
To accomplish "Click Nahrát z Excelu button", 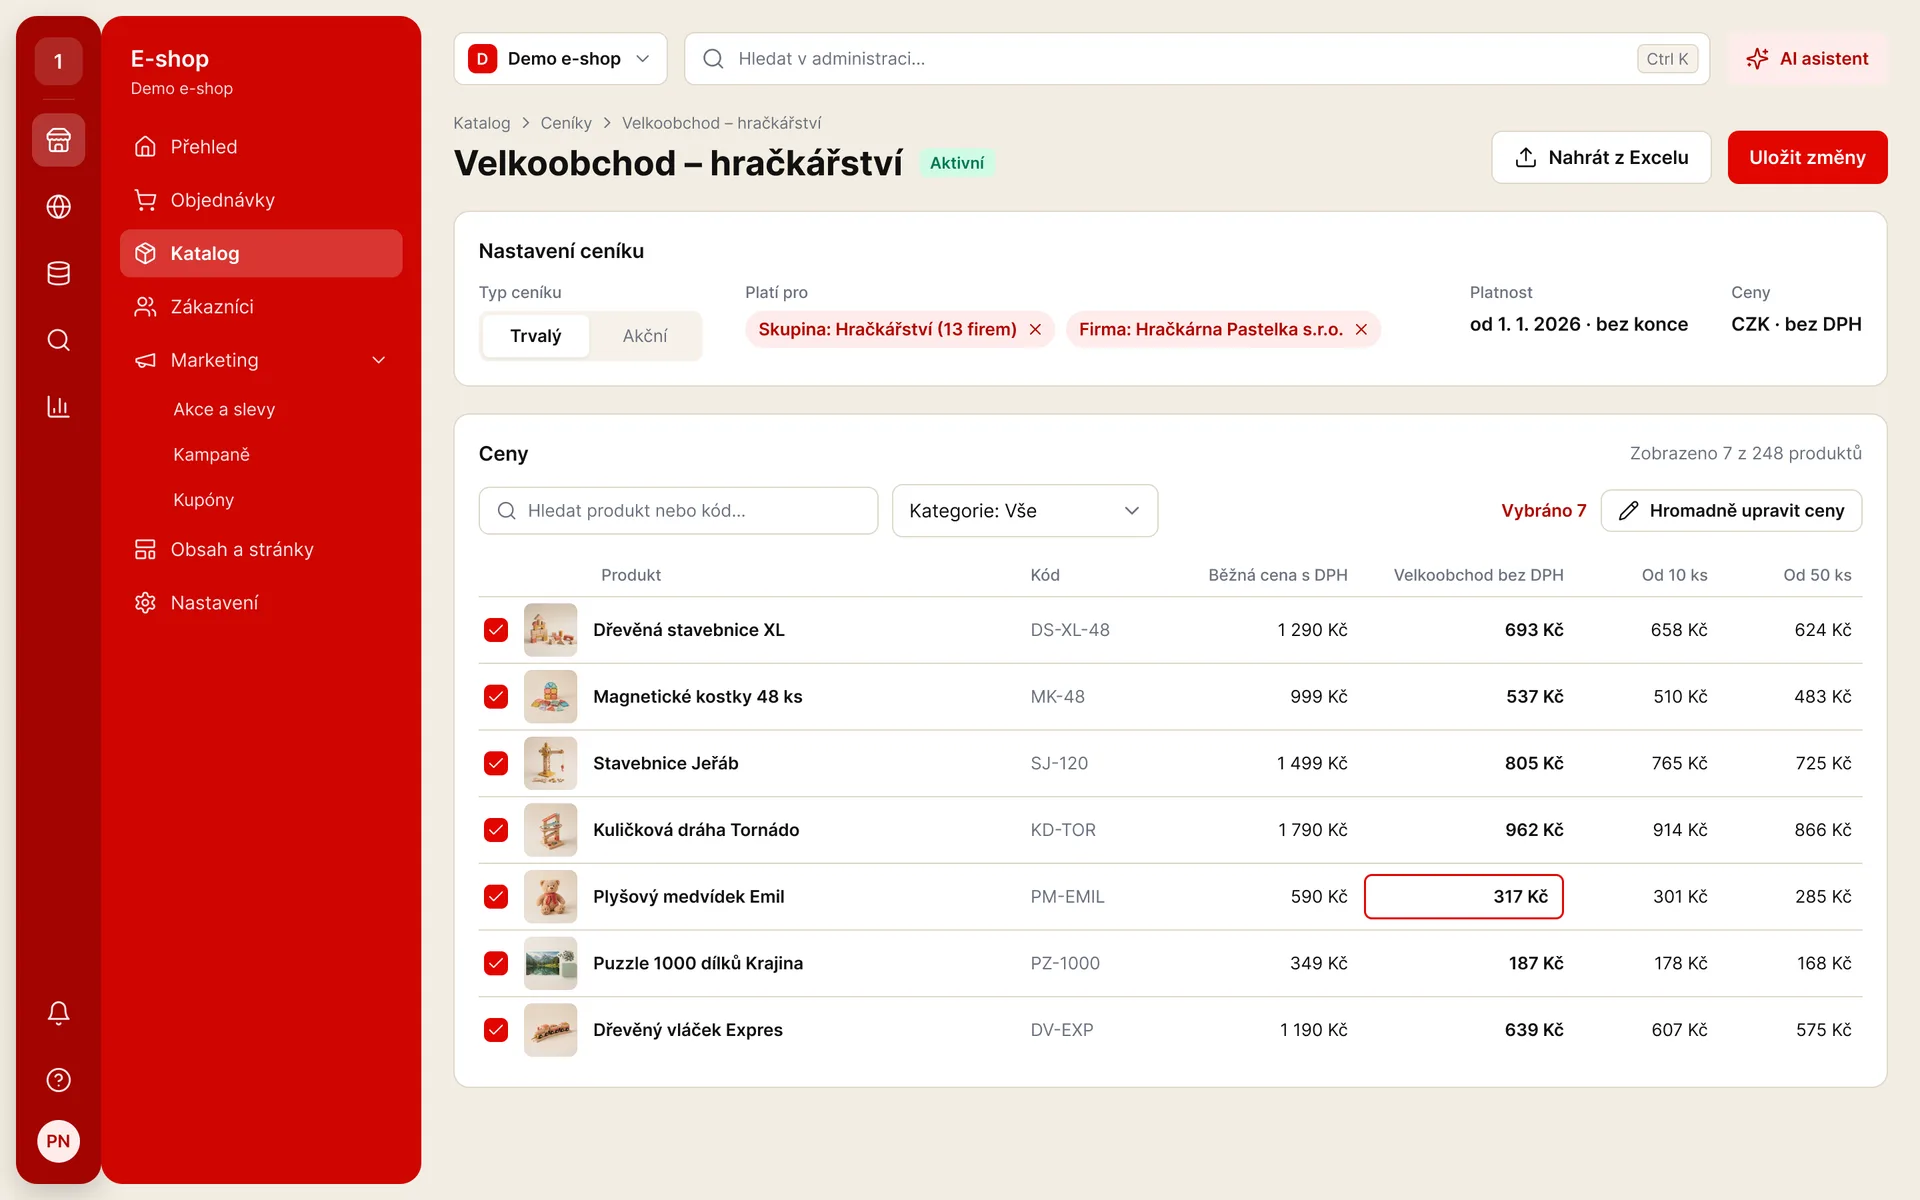I will tap(1601, 157).
